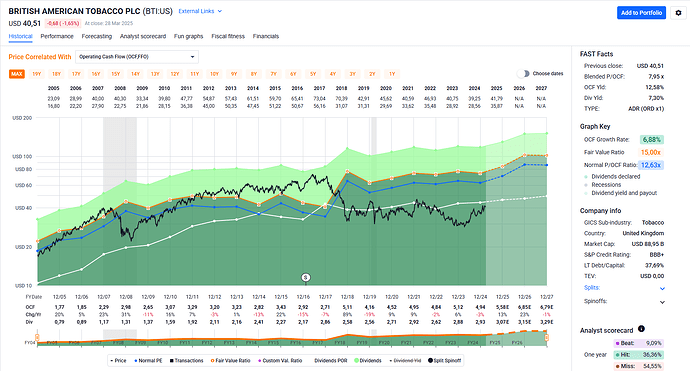
Task: Select the 2Y time range
Action: click(x=372, y=74)
